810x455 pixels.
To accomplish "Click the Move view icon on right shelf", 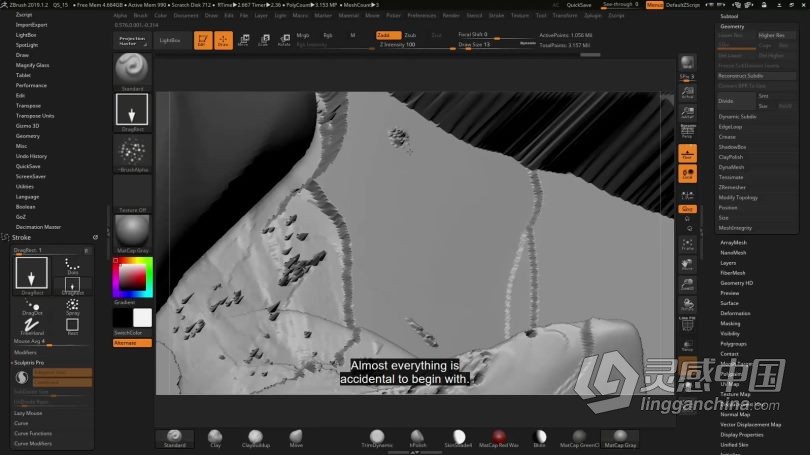I will coord(687,264).
